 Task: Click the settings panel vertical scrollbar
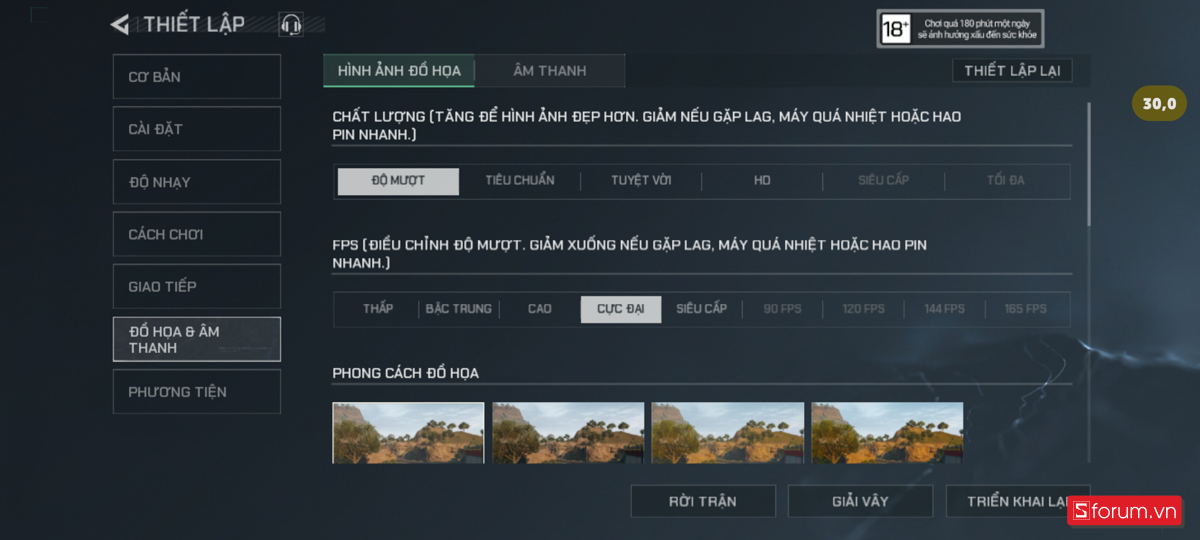[x=1089, y=162]
